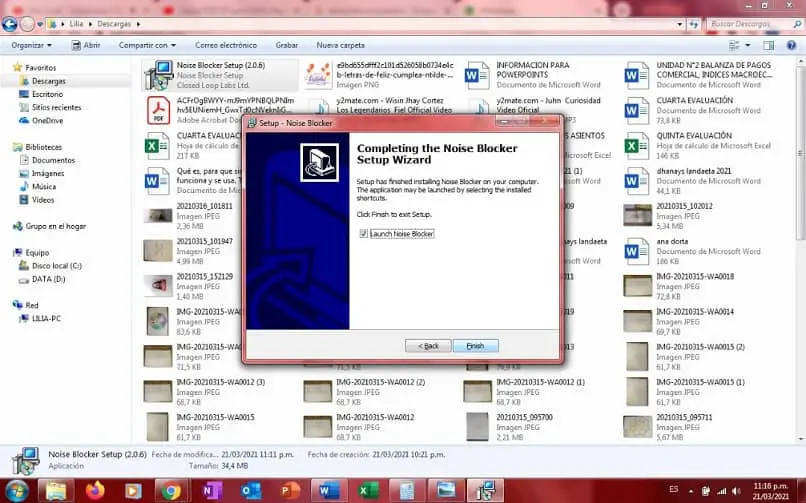Open the Compartir con dropdown
Image resolution: width=806 pixels, height=503 pixels.
point(147,45)
